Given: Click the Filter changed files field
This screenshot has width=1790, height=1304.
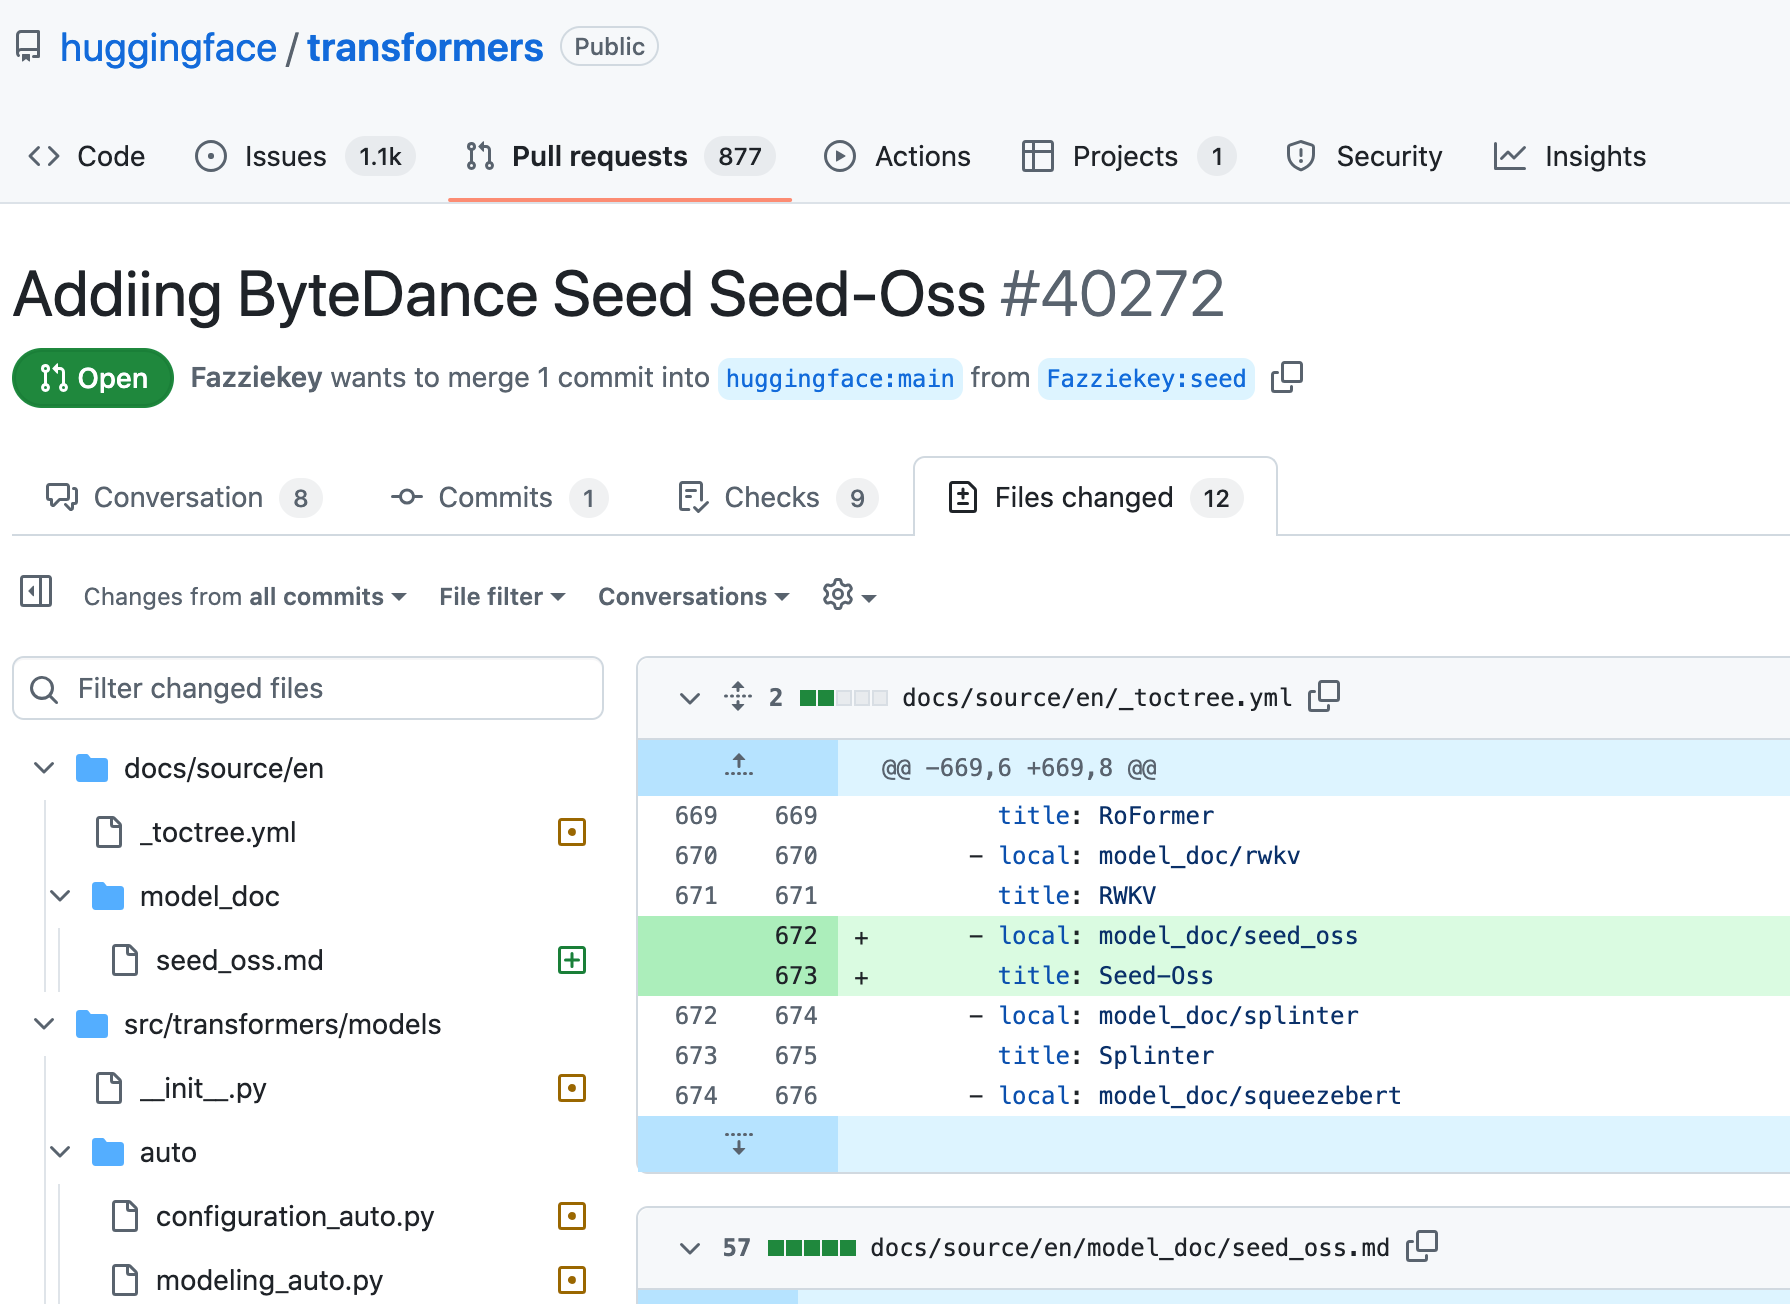Looking at the screenshot, I should click(308, 689).
